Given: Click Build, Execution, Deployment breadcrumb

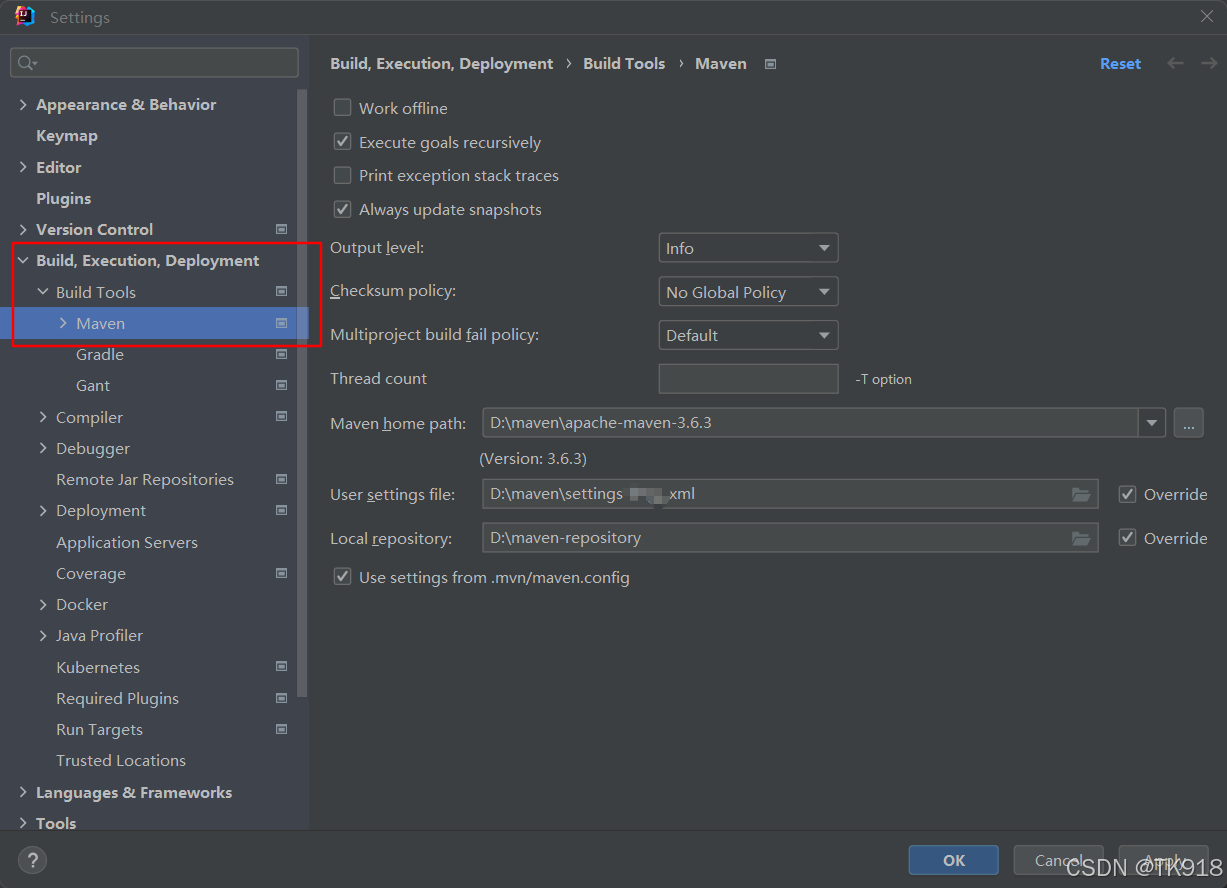Looking at the screenshot, I should point(441,63).
